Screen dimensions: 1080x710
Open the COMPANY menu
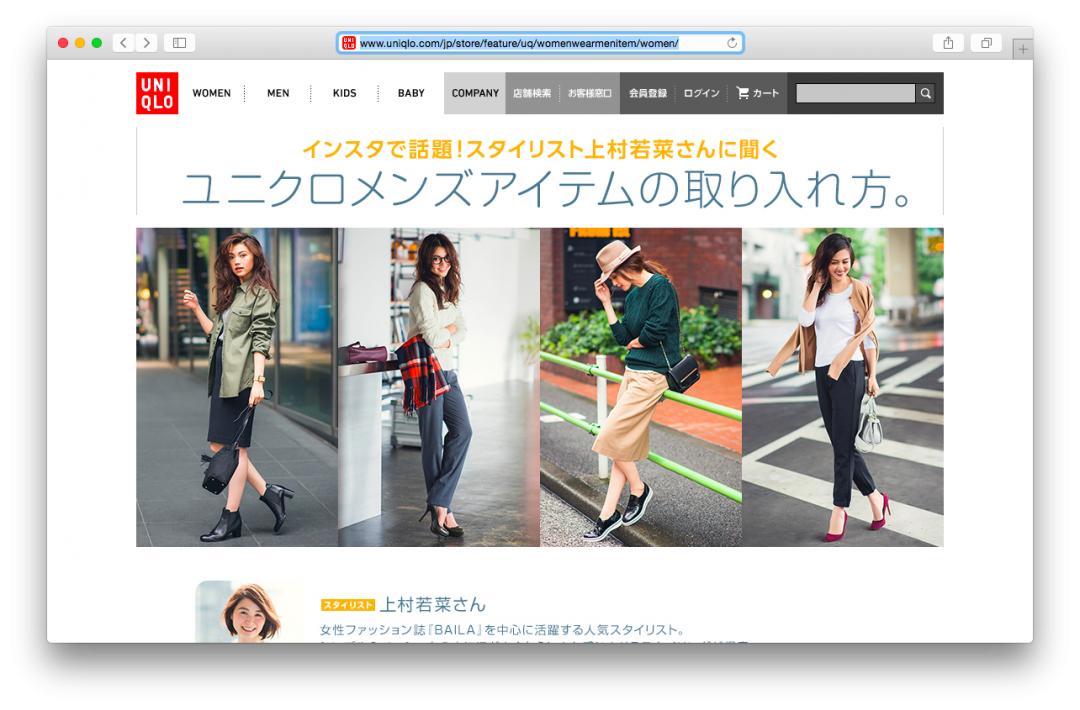point(474,93)
